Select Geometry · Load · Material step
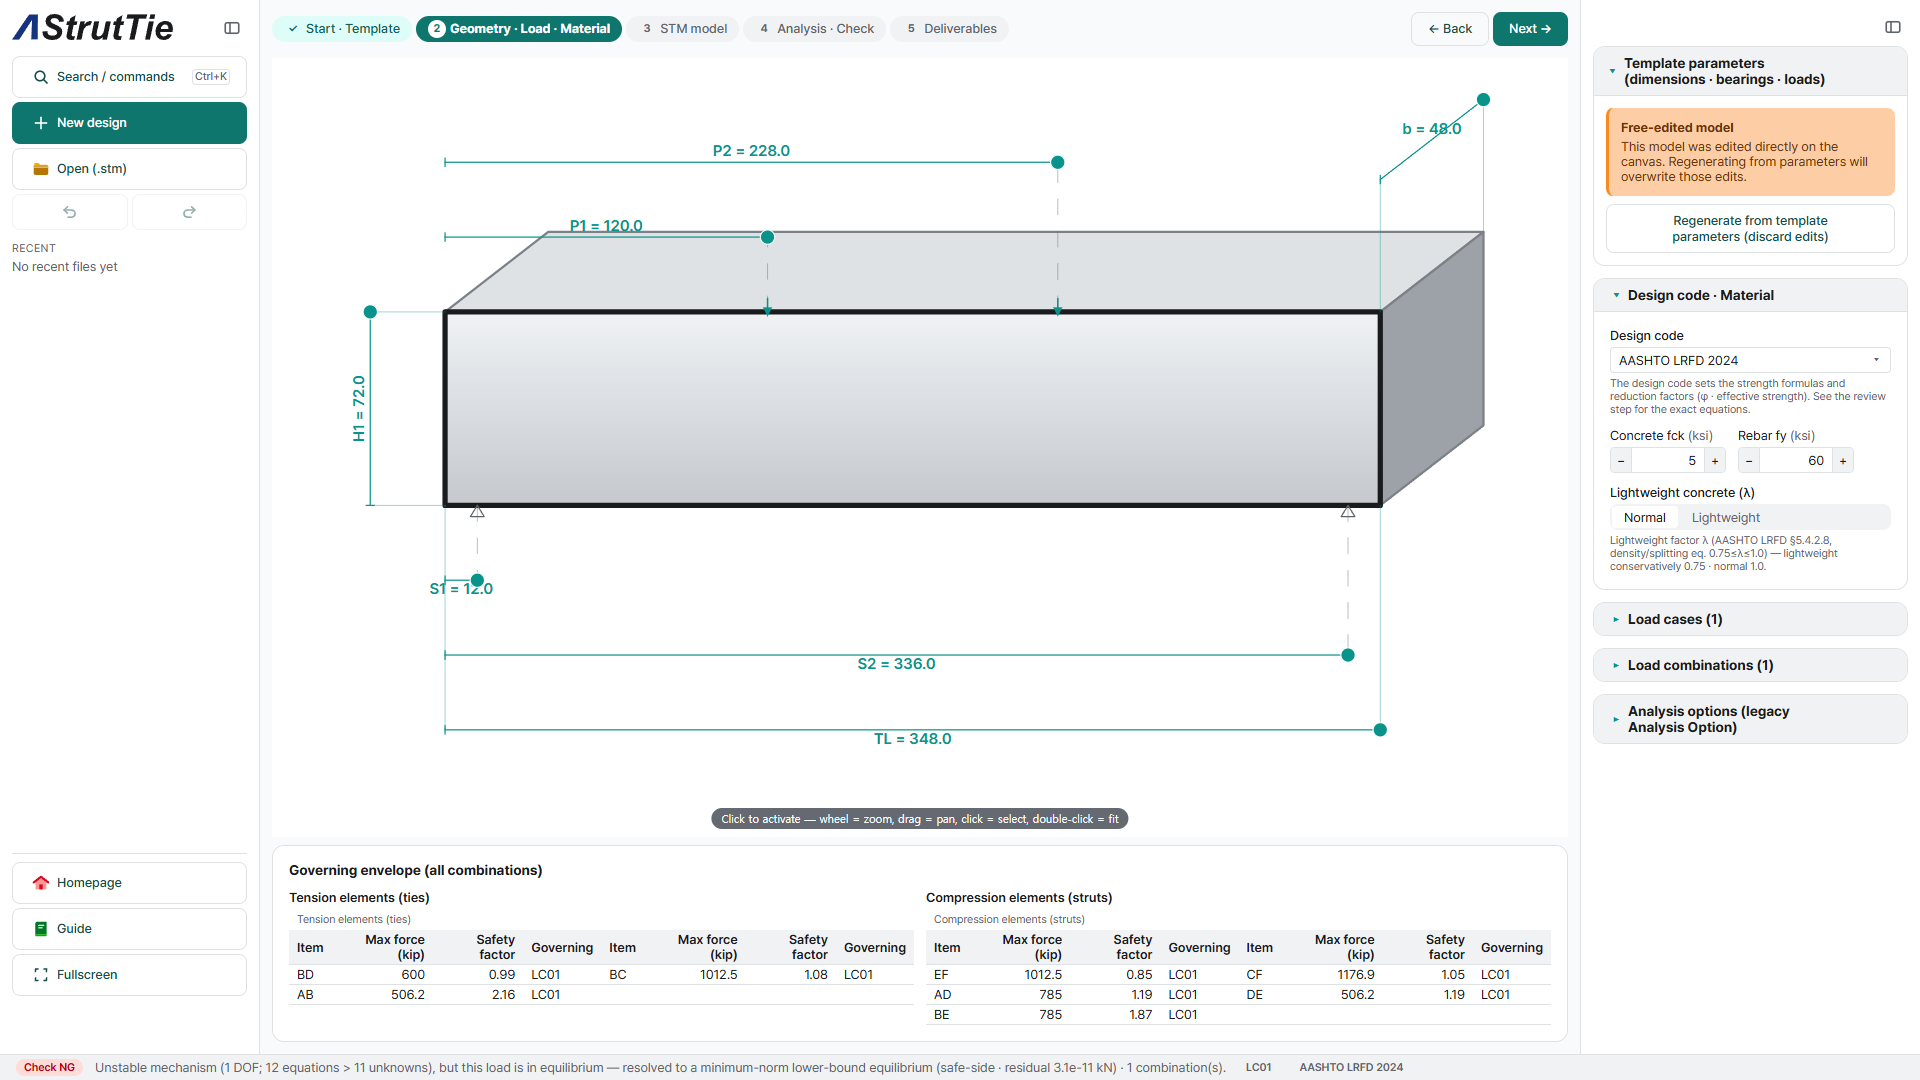1920x1080 pixels. [519, 29]
